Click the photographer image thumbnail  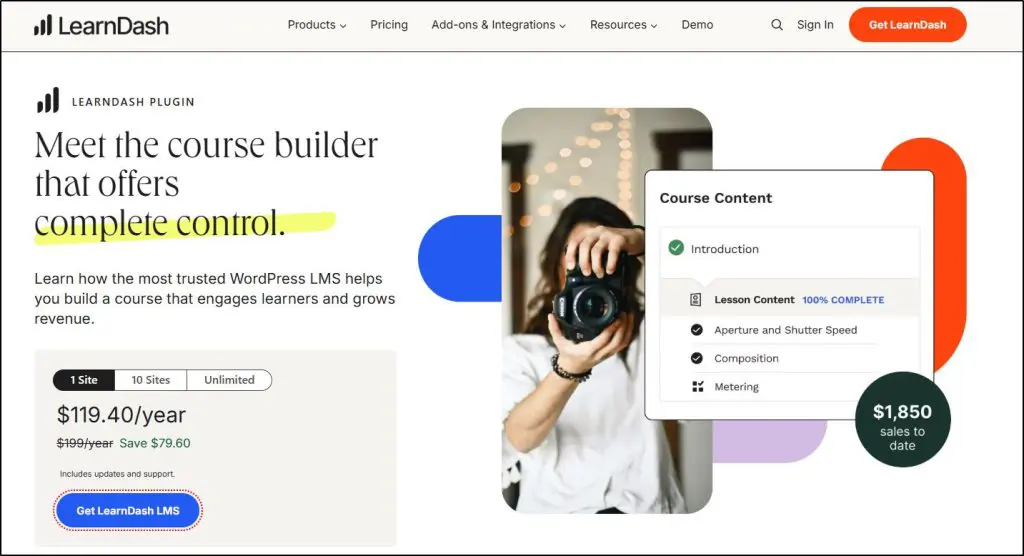pyautogui.click(x=606, y=310)
